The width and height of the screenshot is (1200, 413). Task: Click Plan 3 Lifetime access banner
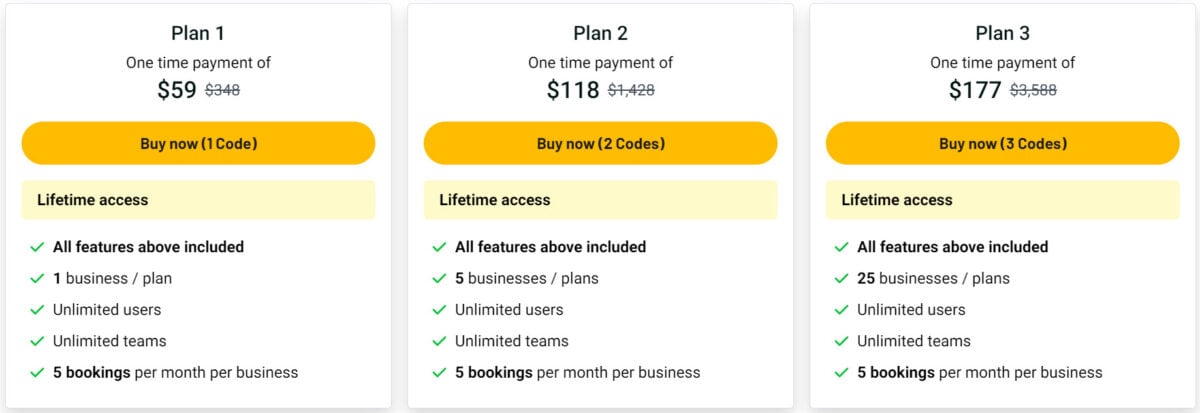point(1002,200)
